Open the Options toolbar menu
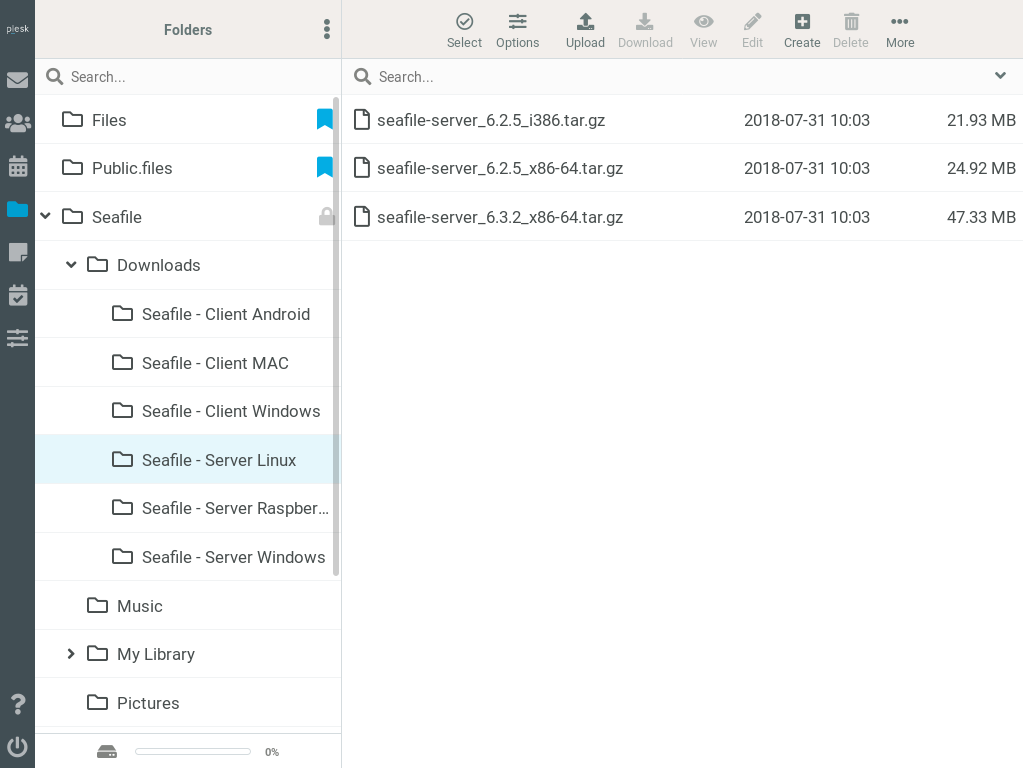 (517, 30)
